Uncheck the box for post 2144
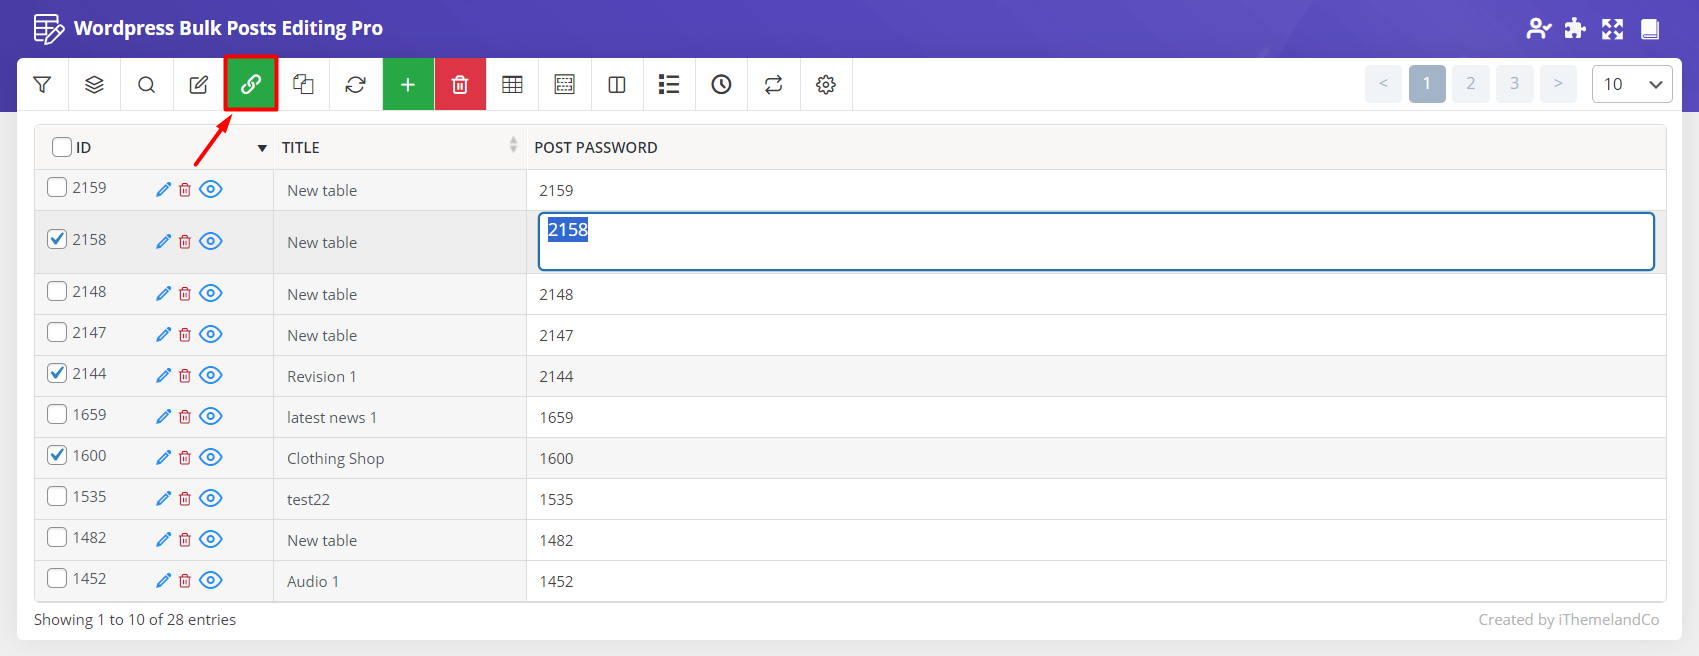The height and width of the screenshot is (656, 1699). click(57, 373)
